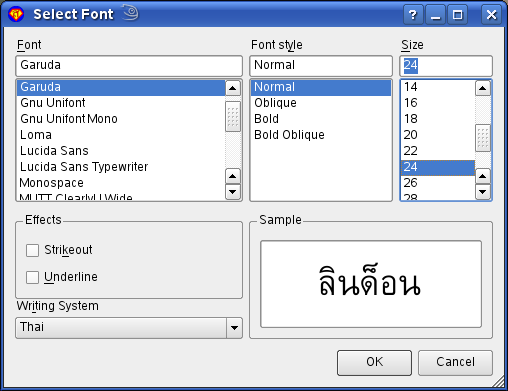The height and width of the screenshot is (391, 508).
Task: Select Lucida Sans in the font list
Action: (121, 151)
